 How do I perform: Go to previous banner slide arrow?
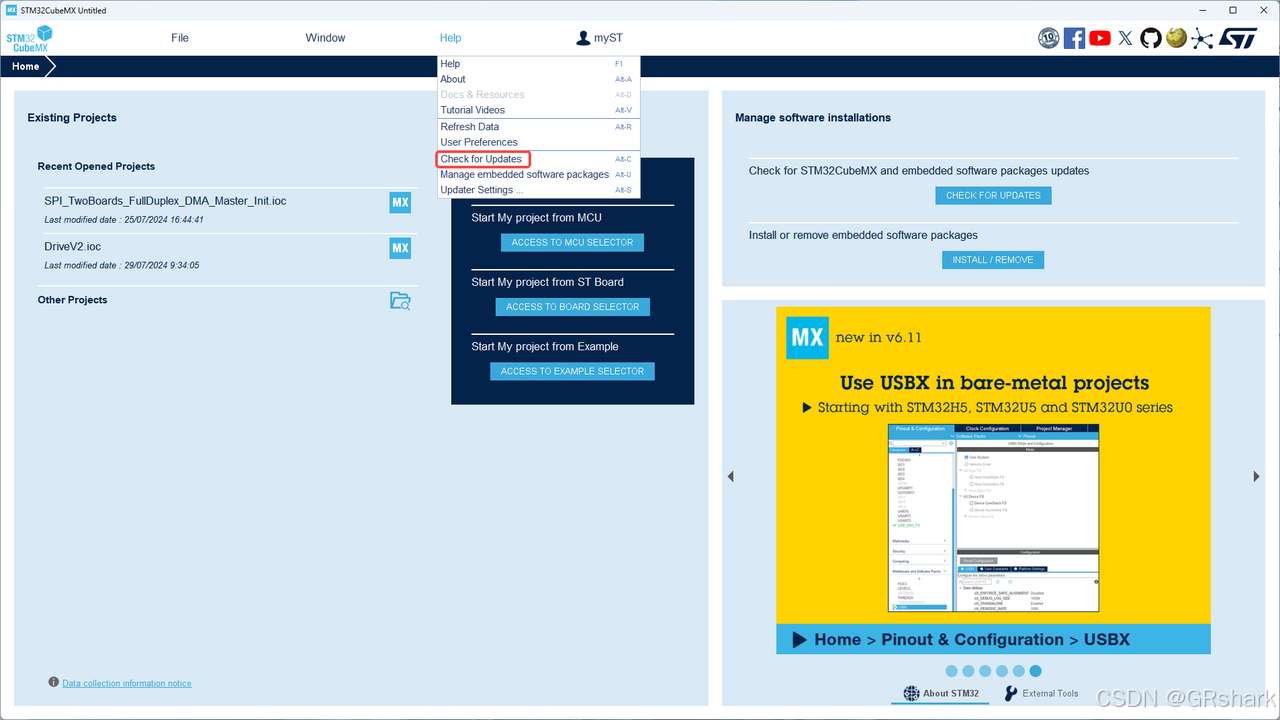[x=730, y=477]
